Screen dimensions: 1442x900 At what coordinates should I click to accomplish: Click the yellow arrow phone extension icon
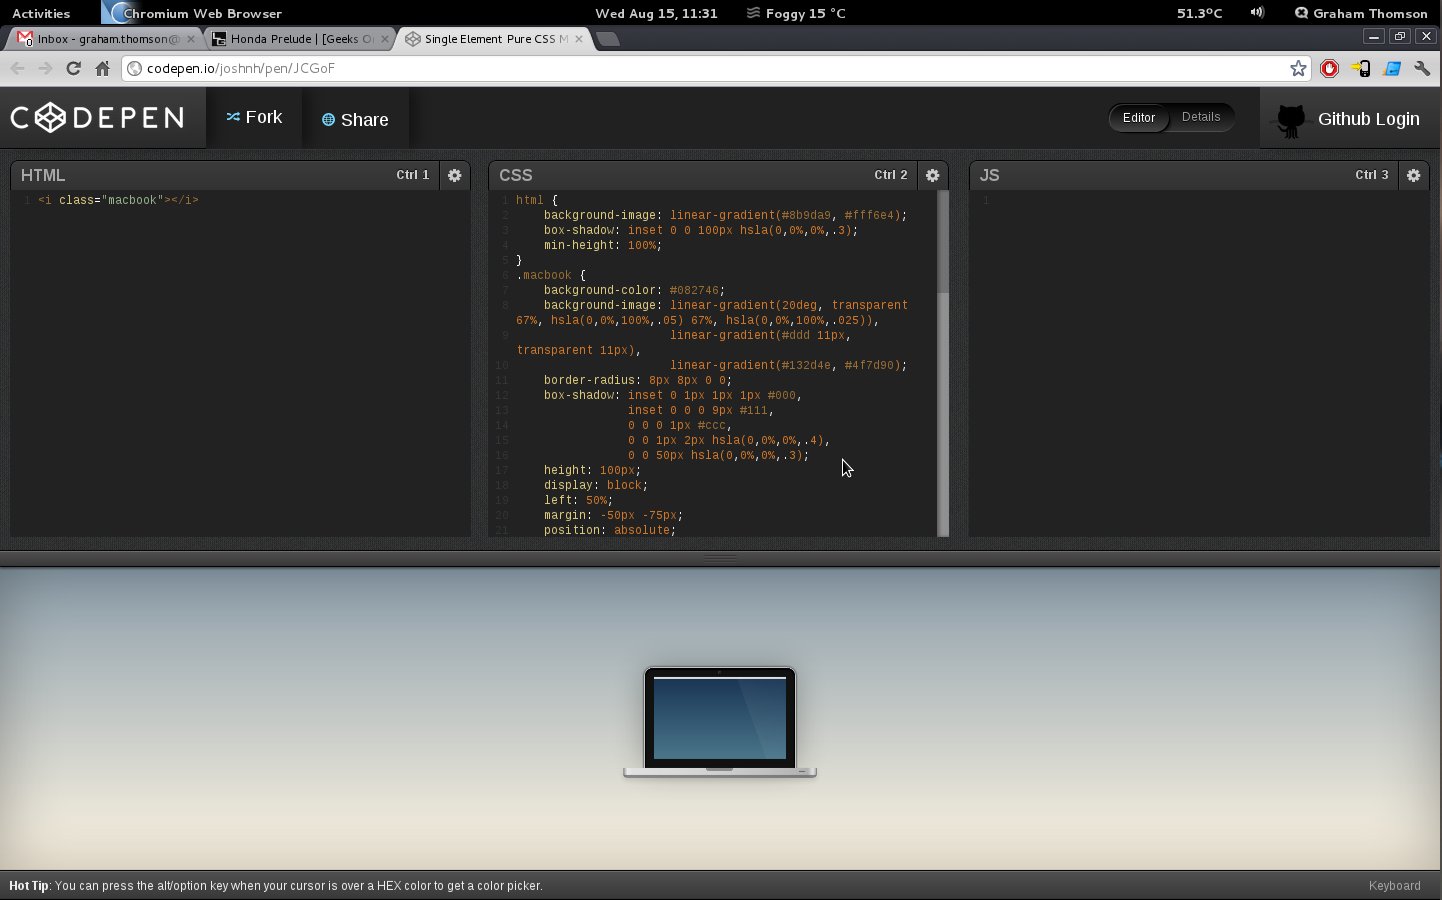tap(1360, 68)
